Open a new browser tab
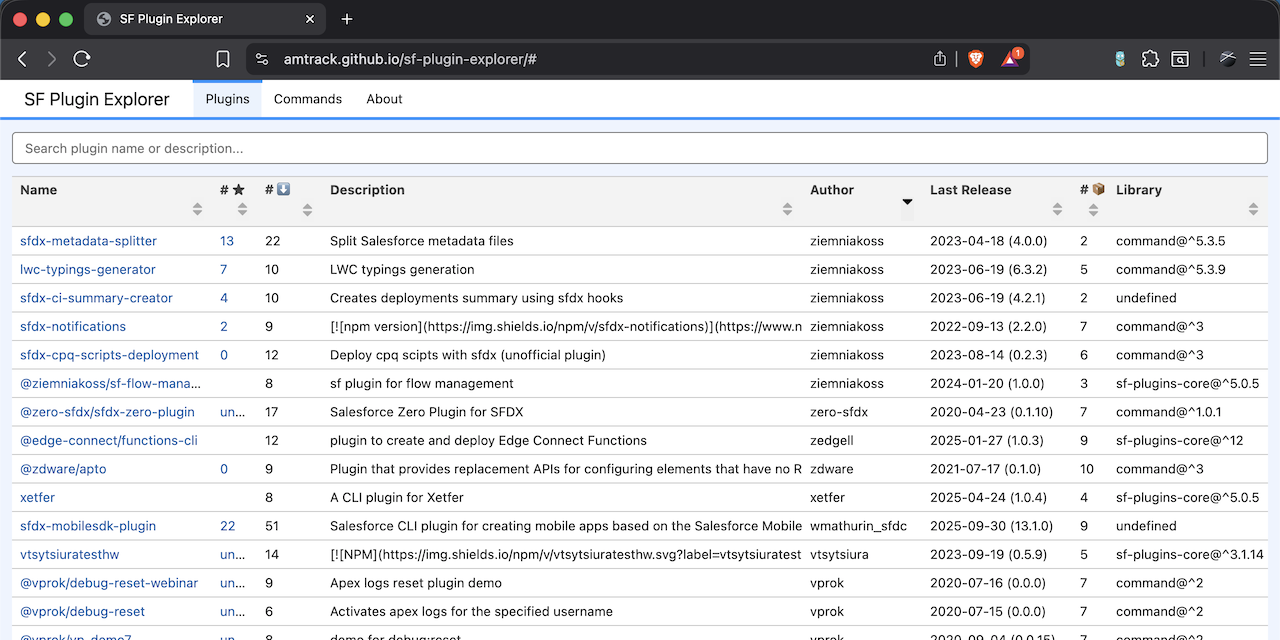This screenshot has height=640, width=1280. (347, 19)
